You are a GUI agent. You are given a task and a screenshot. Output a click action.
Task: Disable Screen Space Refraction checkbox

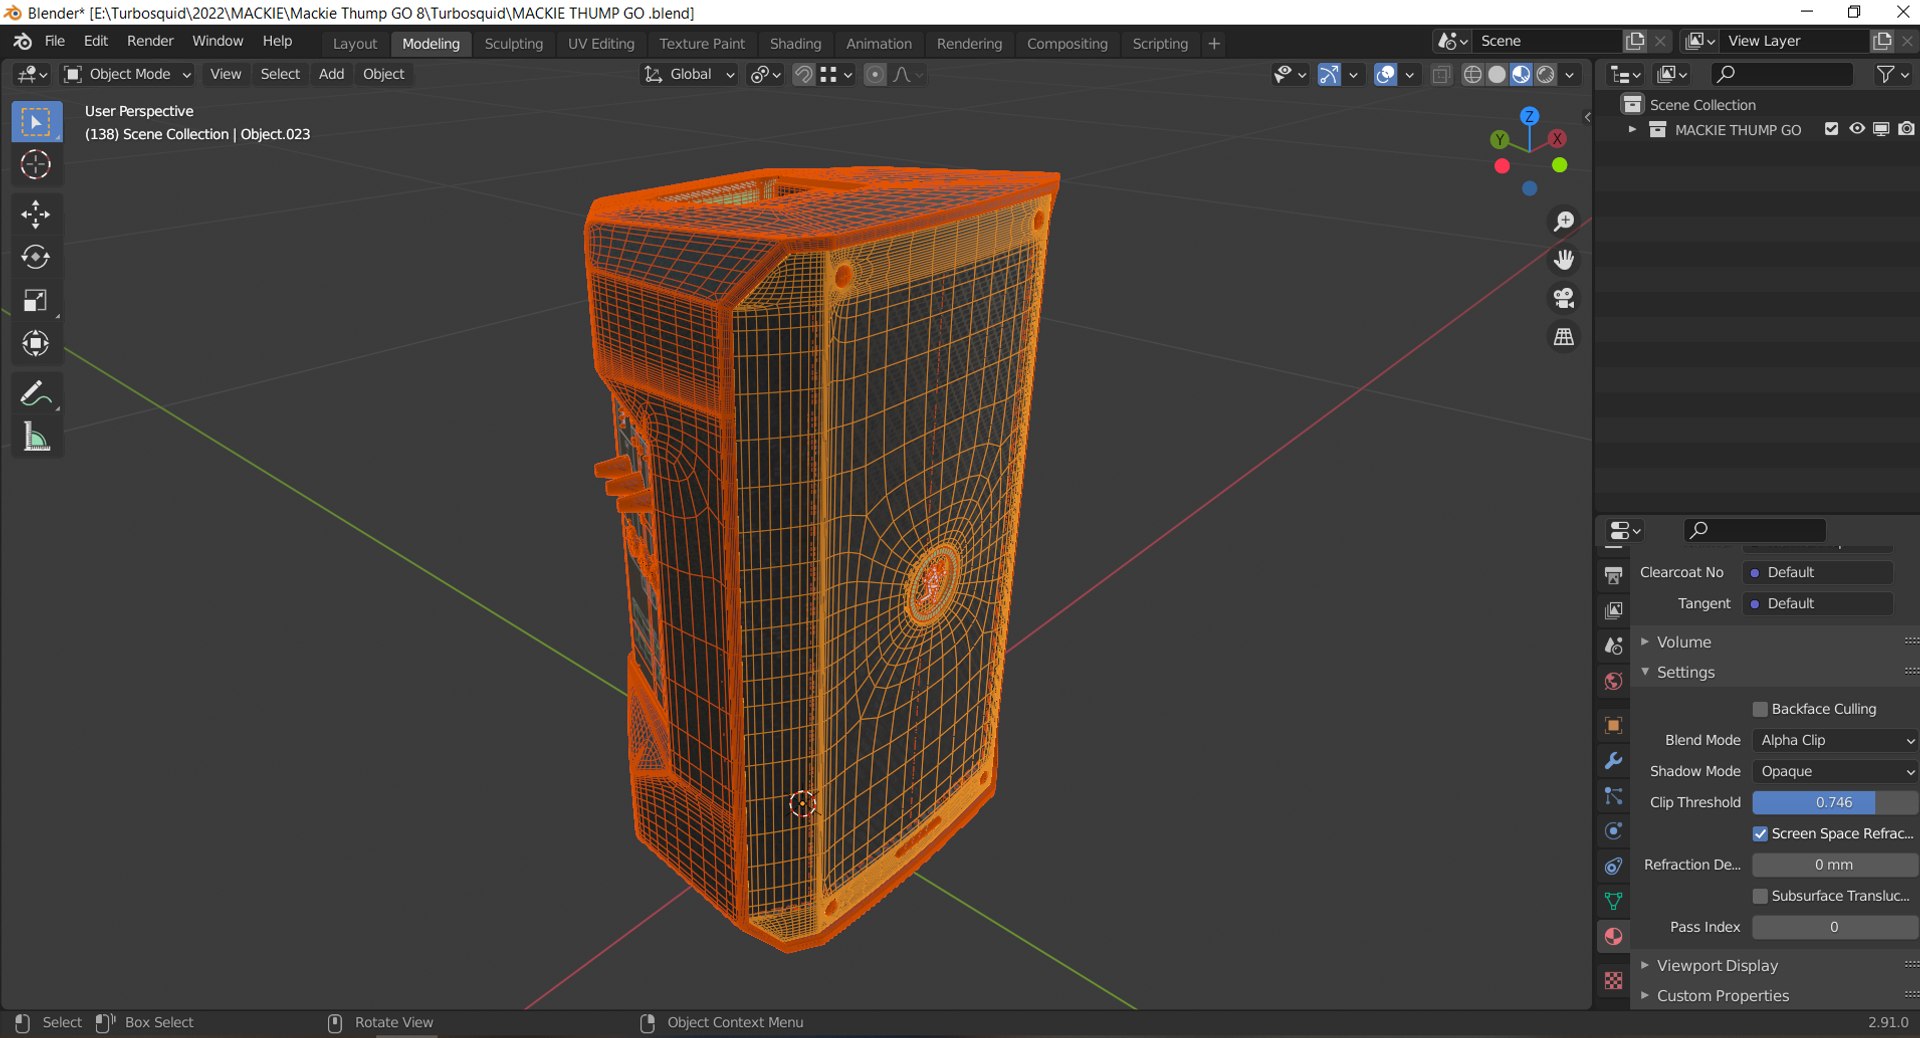pyautogui.click(x=1760, y=834)
